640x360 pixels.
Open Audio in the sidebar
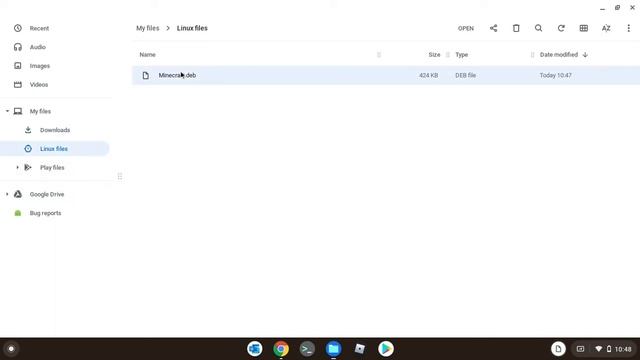click(38, 47)
